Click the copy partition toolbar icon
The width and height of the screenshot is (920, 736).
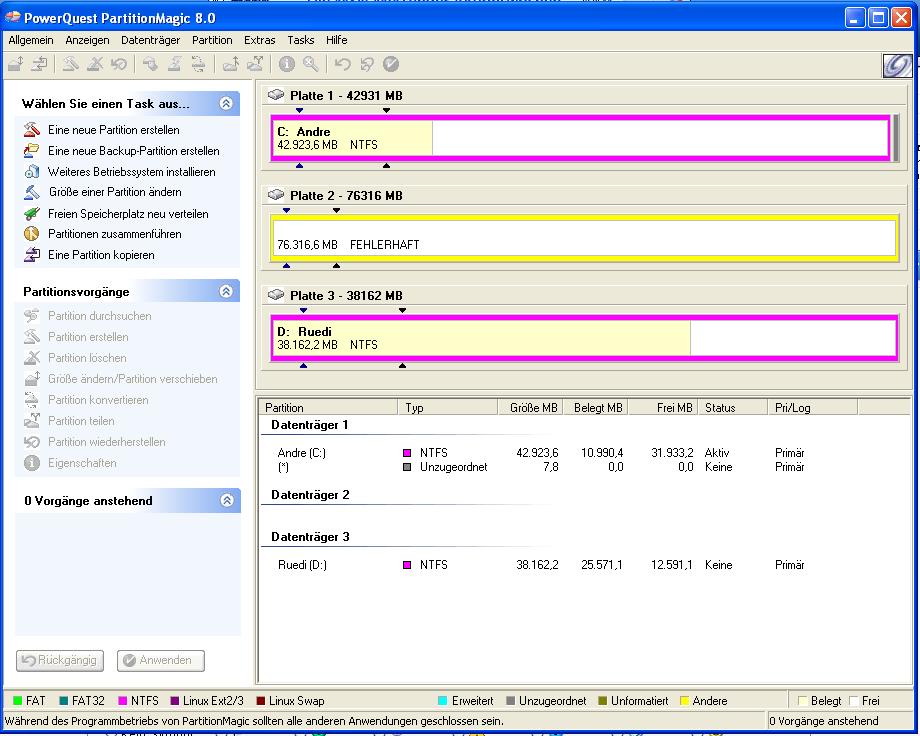40,63
